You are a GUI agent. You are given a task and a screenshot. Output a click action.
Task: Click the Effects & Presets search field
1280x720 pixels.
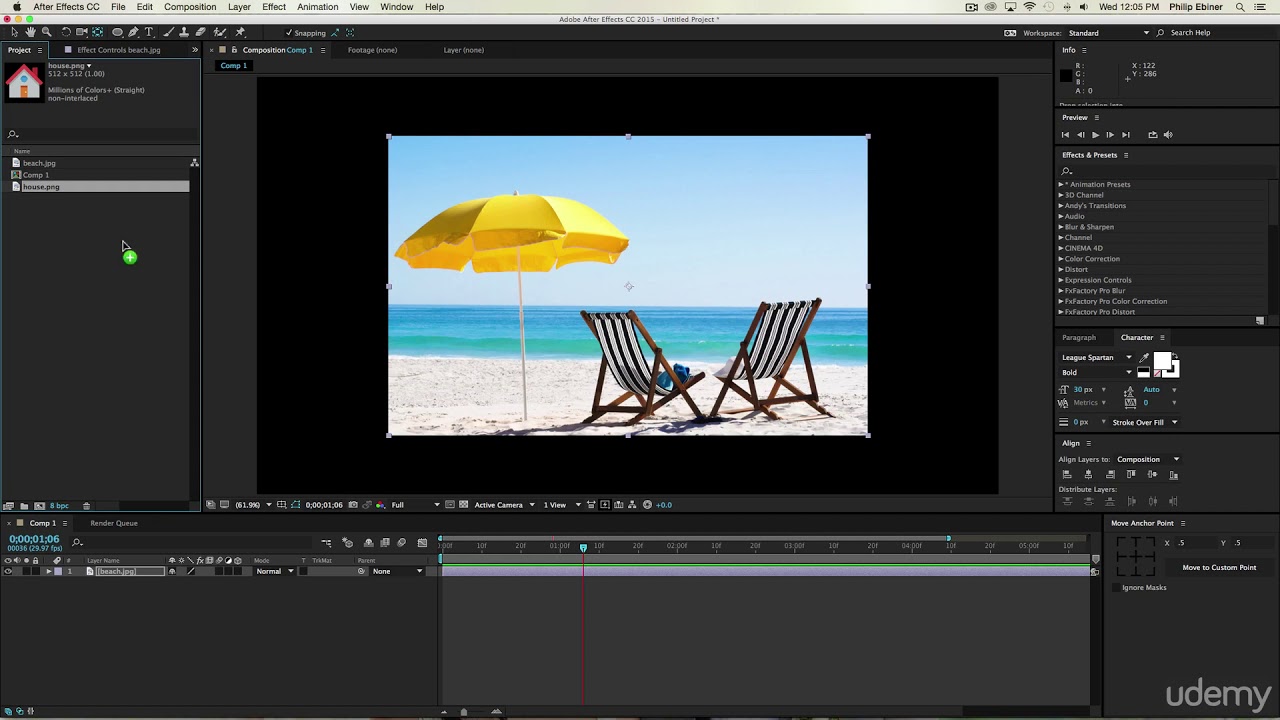point(1165,171)
